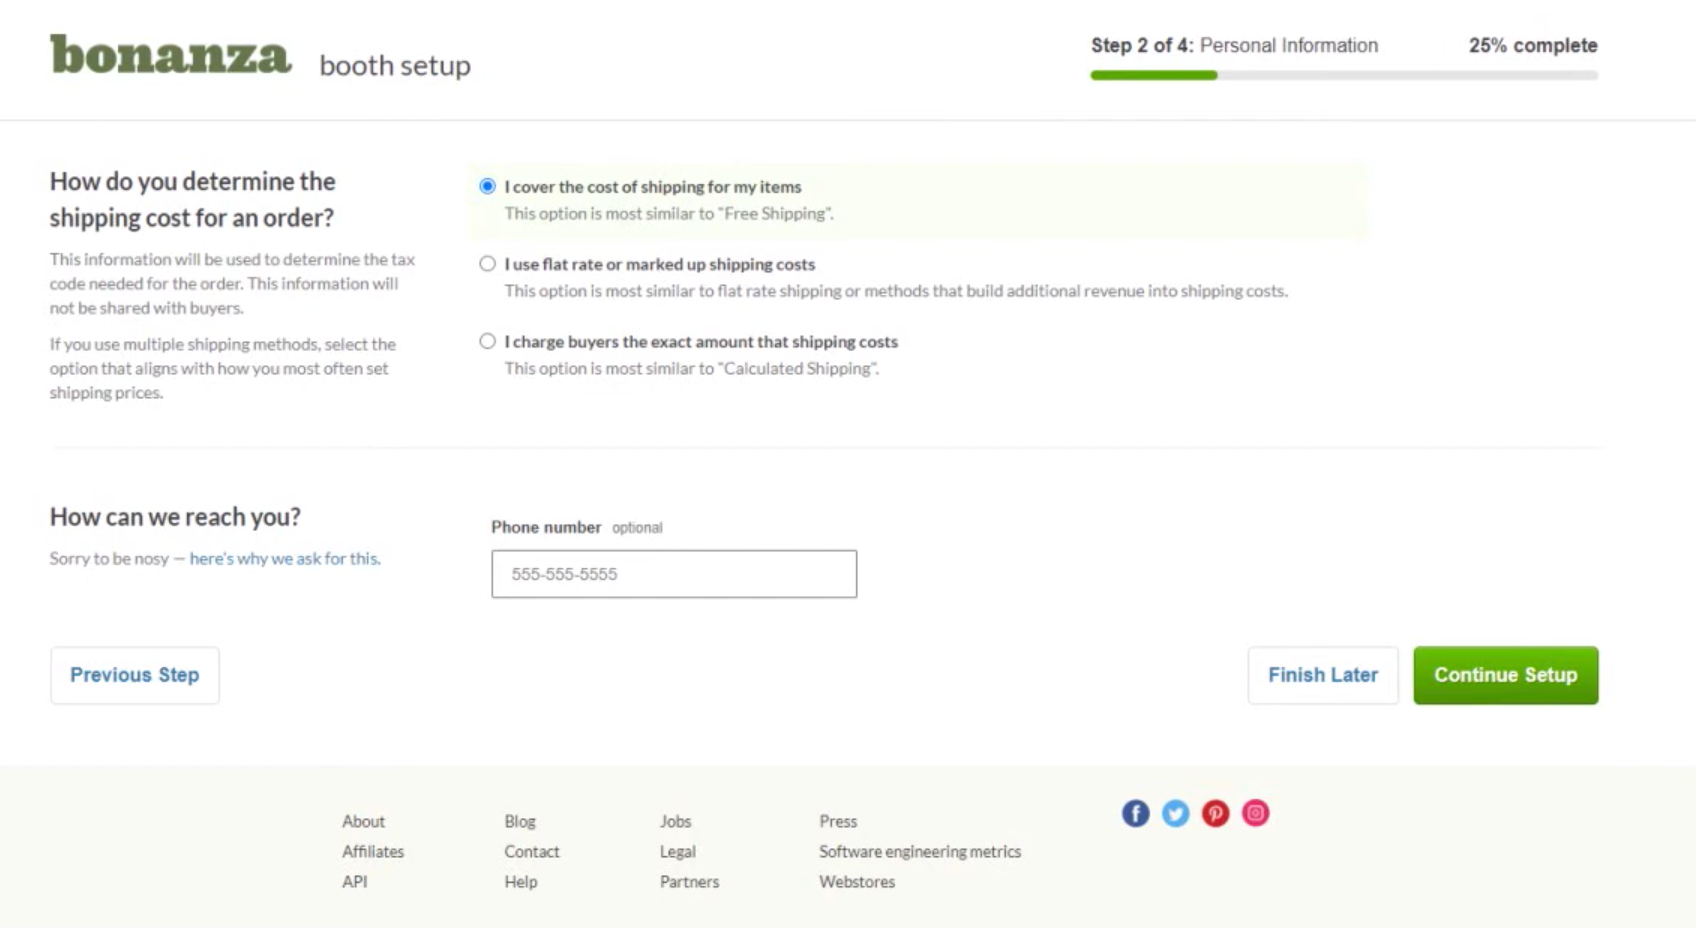Screen dimensions: 1696x928
Task: Choose Finish Later
Action: click(x=1322, y=675)
